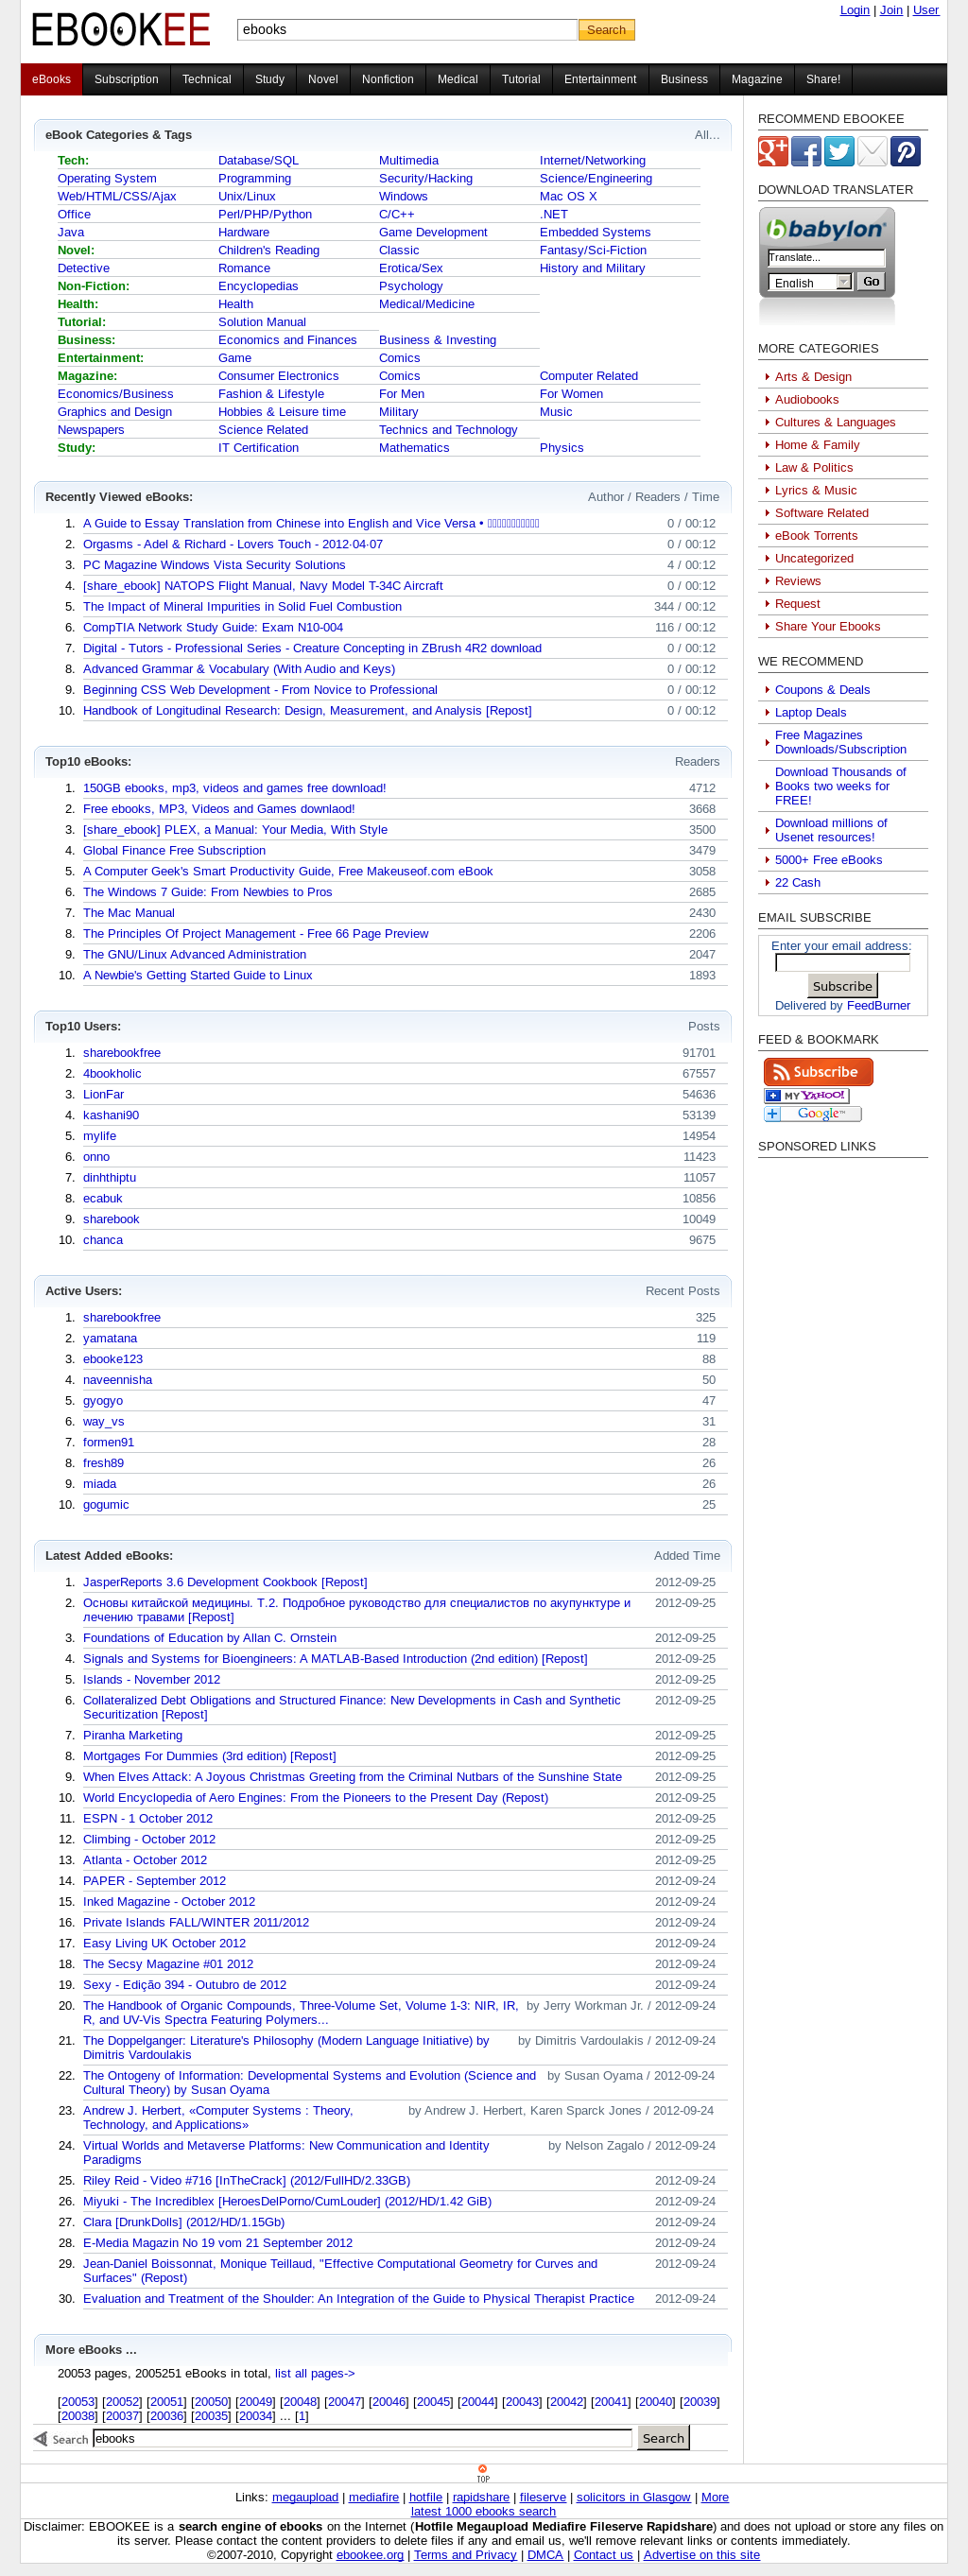This screenshot has width=968, height=2576.
Task: Click the bottom Search button
Action: point(663,2438)
